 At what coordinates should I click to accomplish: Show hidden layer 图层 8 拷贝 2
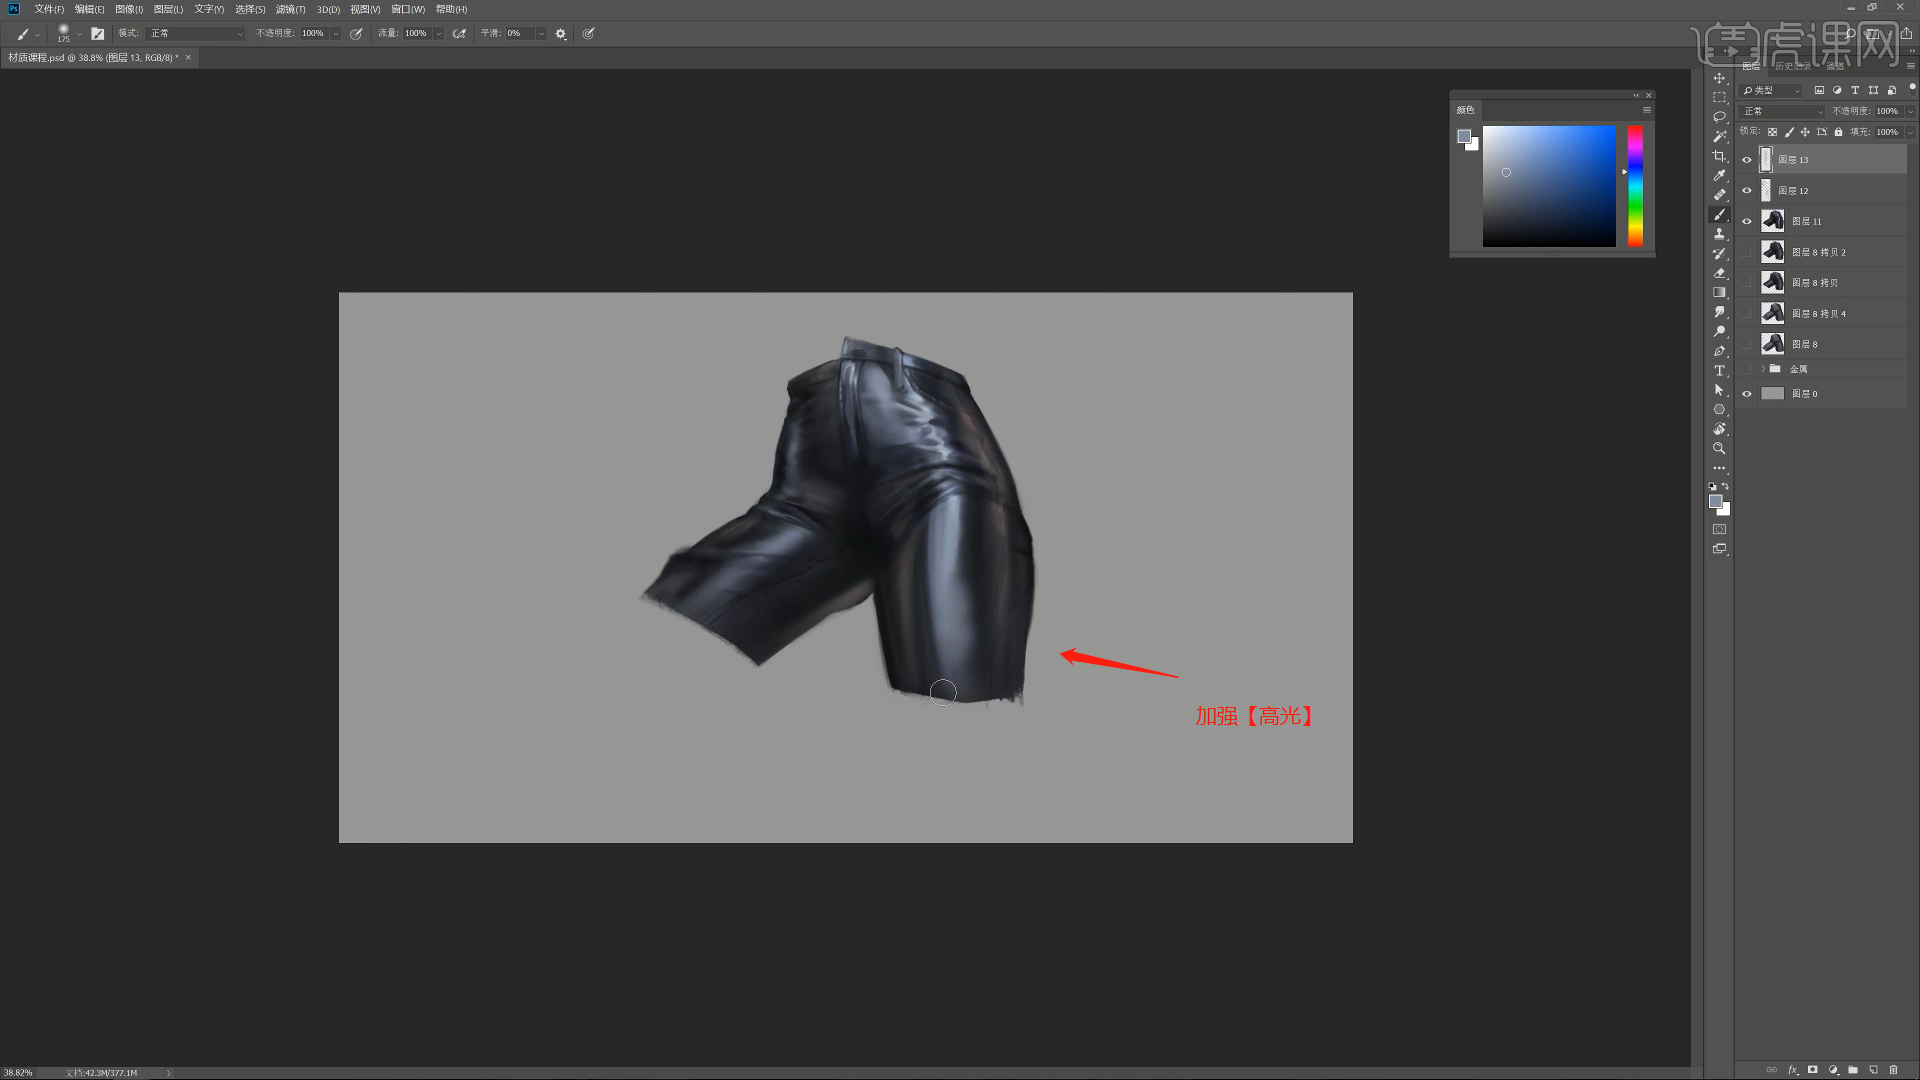coord(1747,252)
